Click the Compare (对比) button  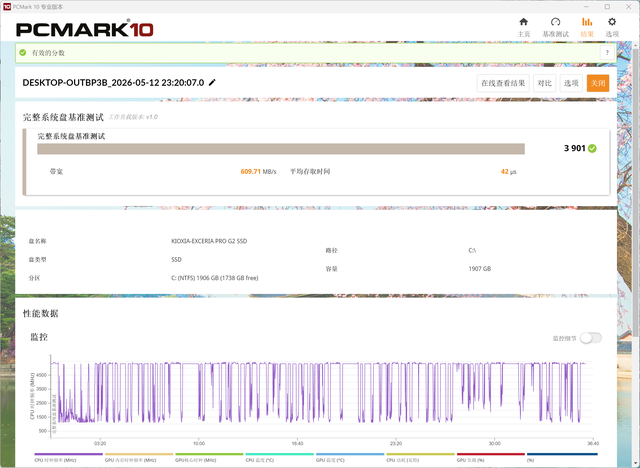point(544,83)
